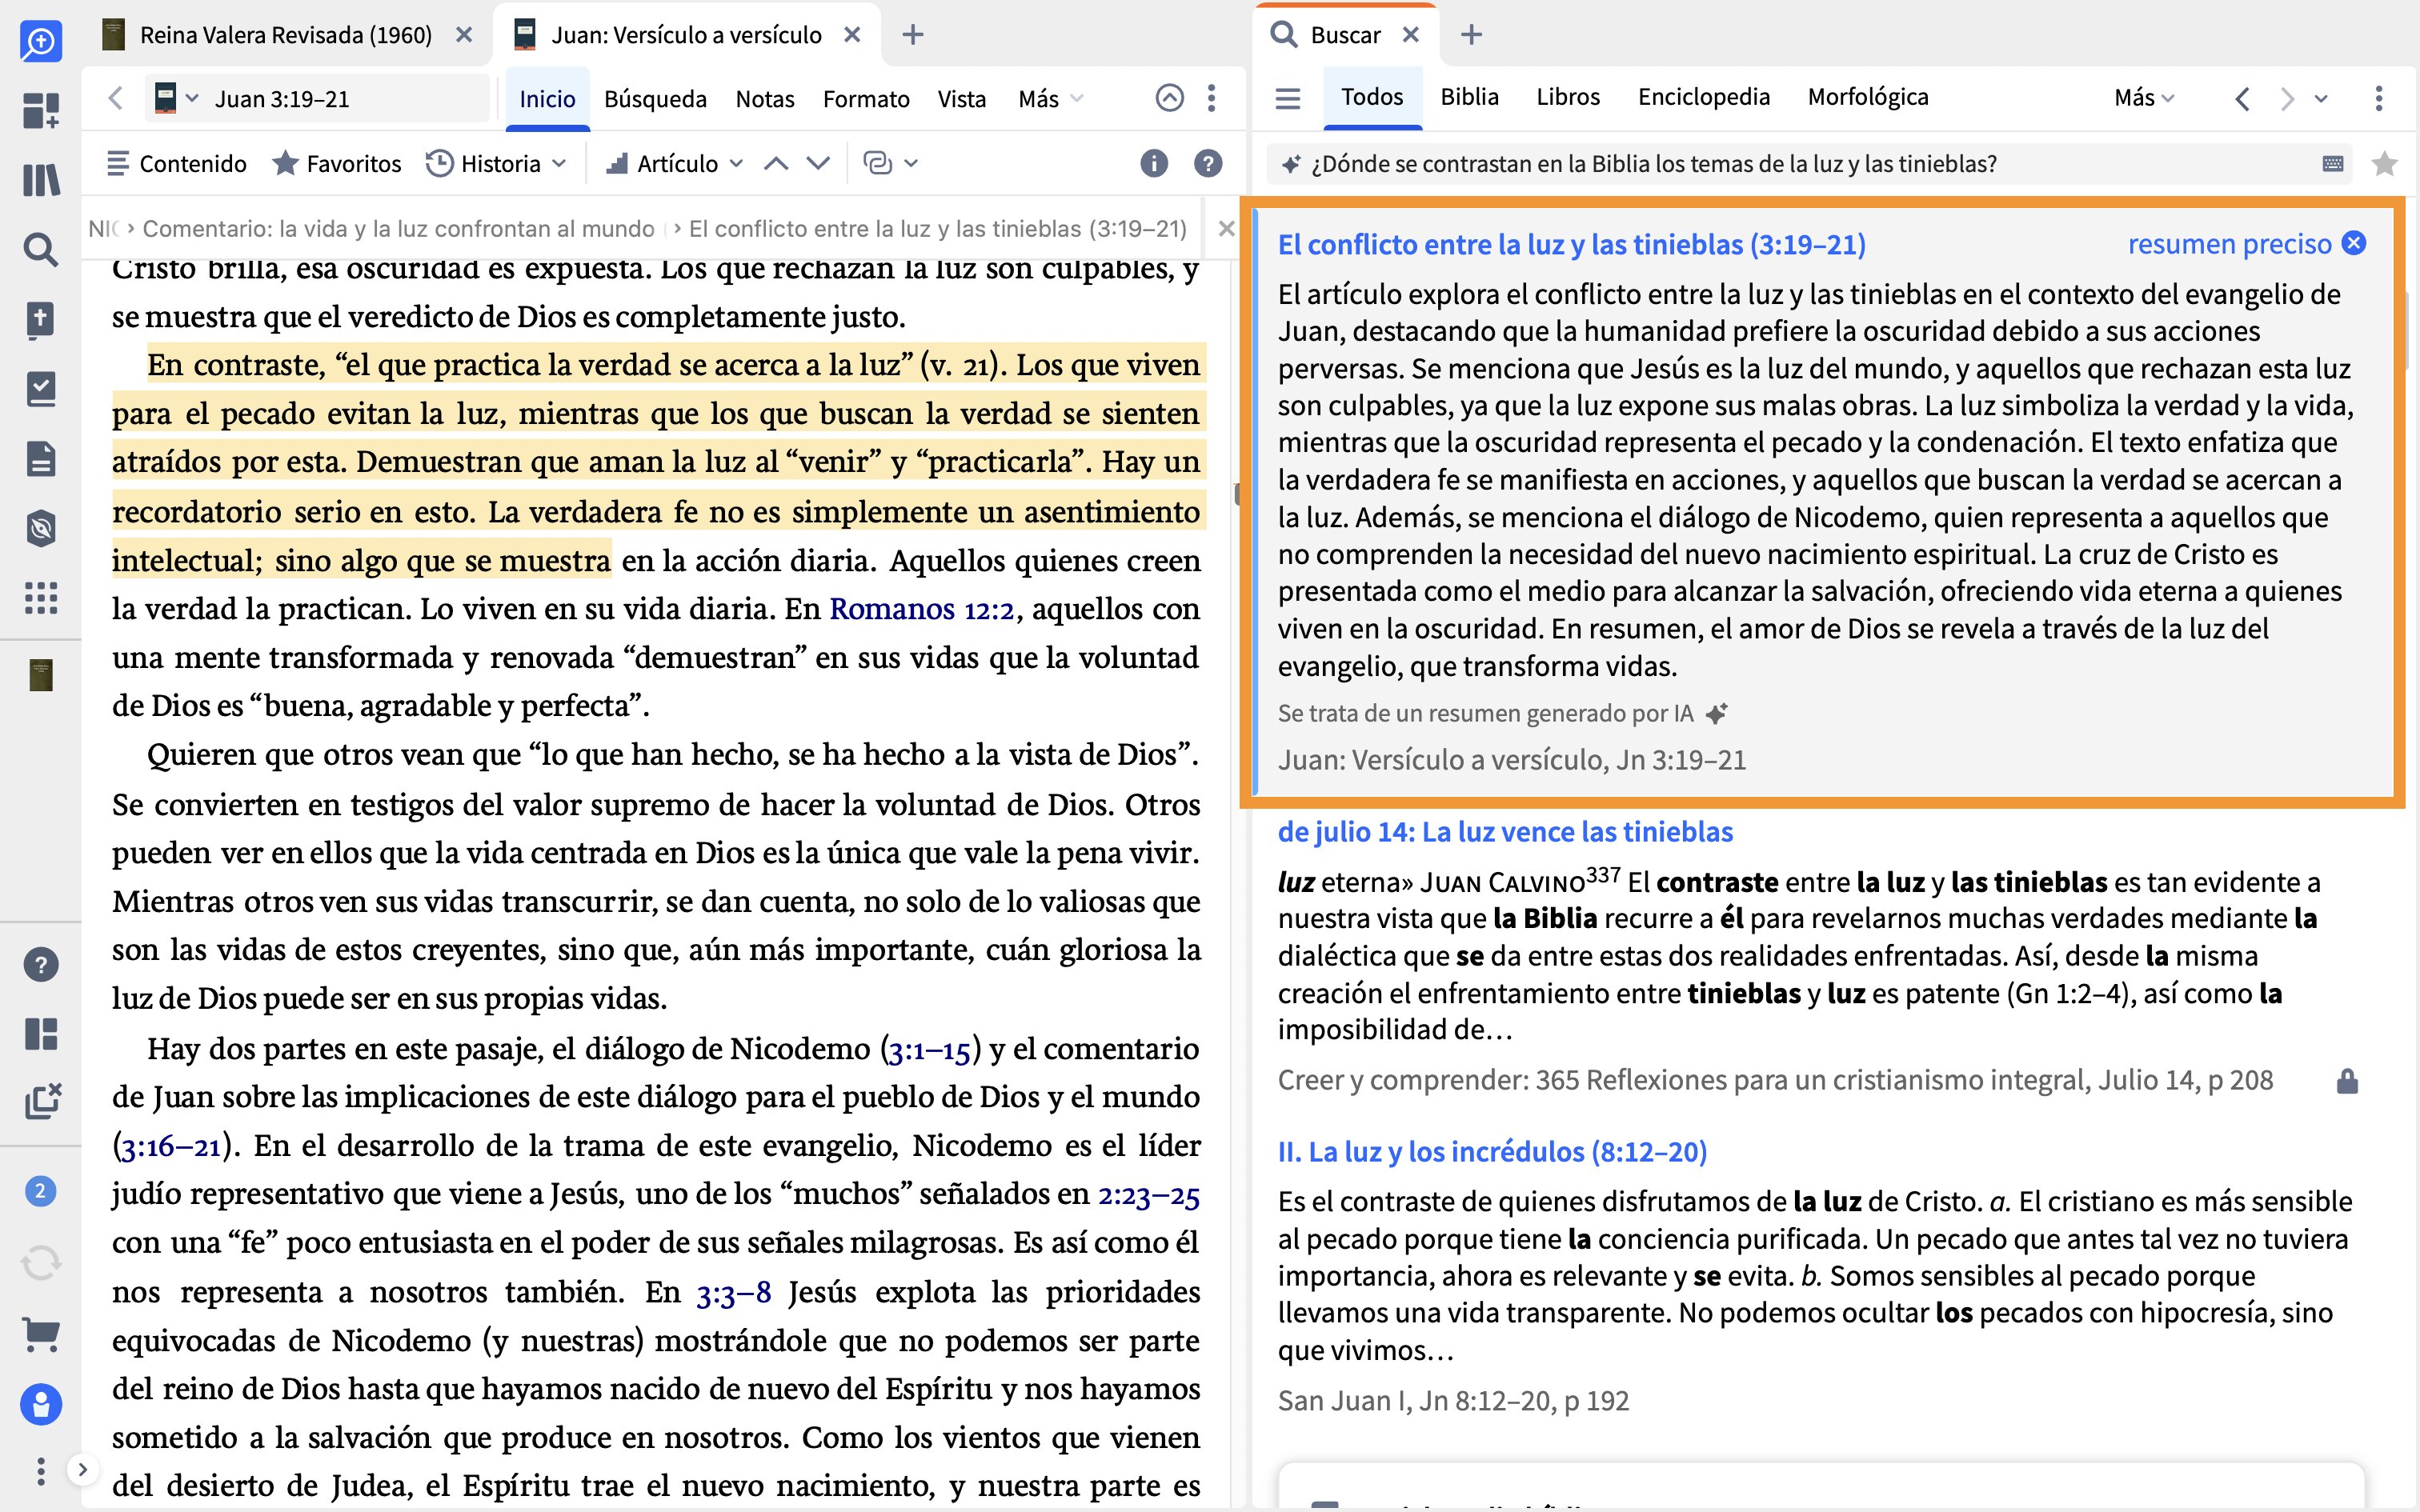The width and height of the screenshot is (2420, 1512).
Task: Select the Búsqueda ribbon tab
Action: tap(655, 99)
